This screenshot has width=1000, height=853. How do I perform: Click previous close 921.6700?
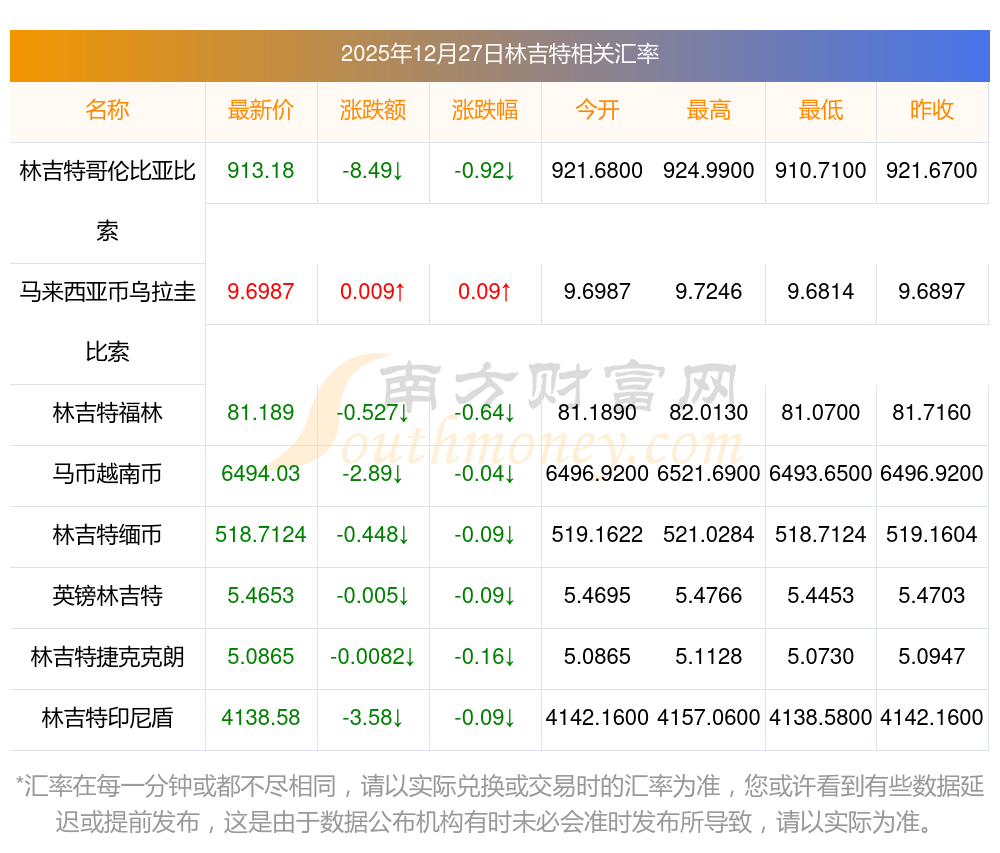[x=932, y=170]
